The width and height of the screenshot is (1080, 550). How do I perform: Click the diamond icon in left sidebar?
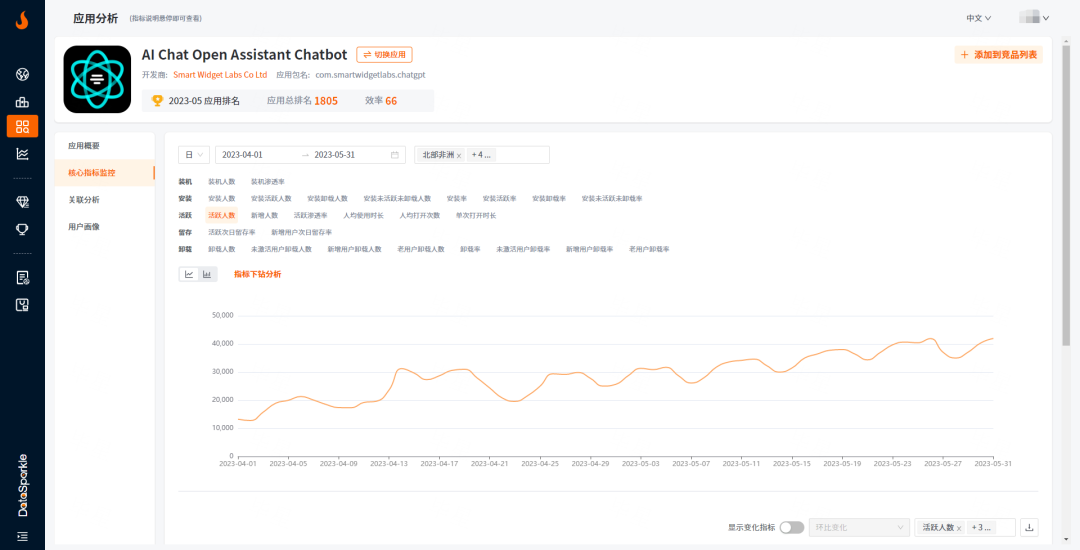click(22, 202)
